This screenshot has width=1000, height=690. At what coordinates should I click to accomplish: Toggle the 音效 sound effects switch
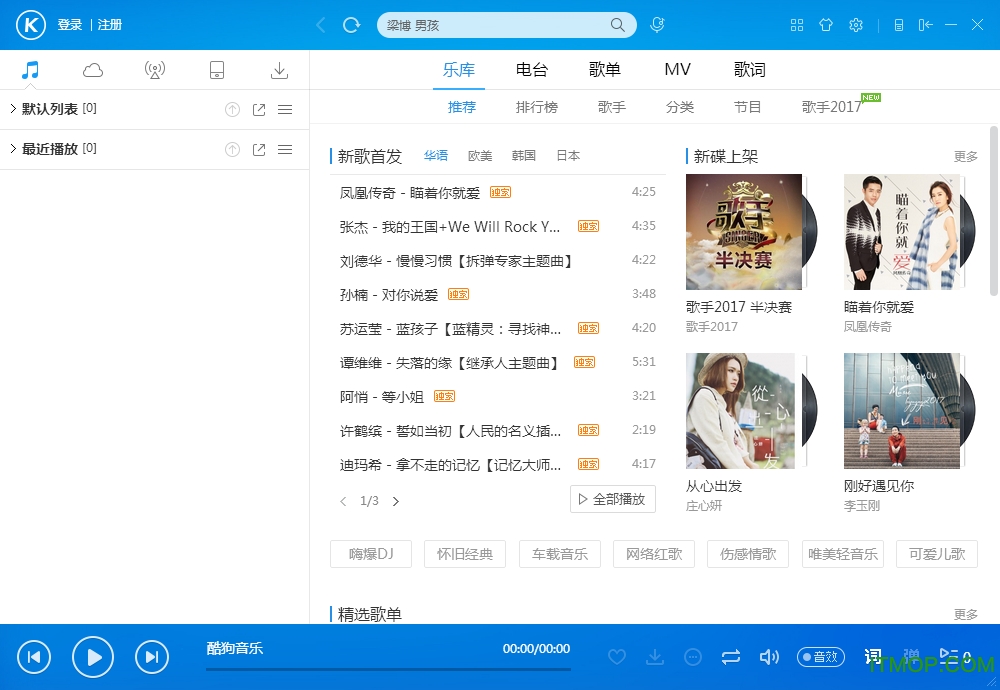pos(820,657)
